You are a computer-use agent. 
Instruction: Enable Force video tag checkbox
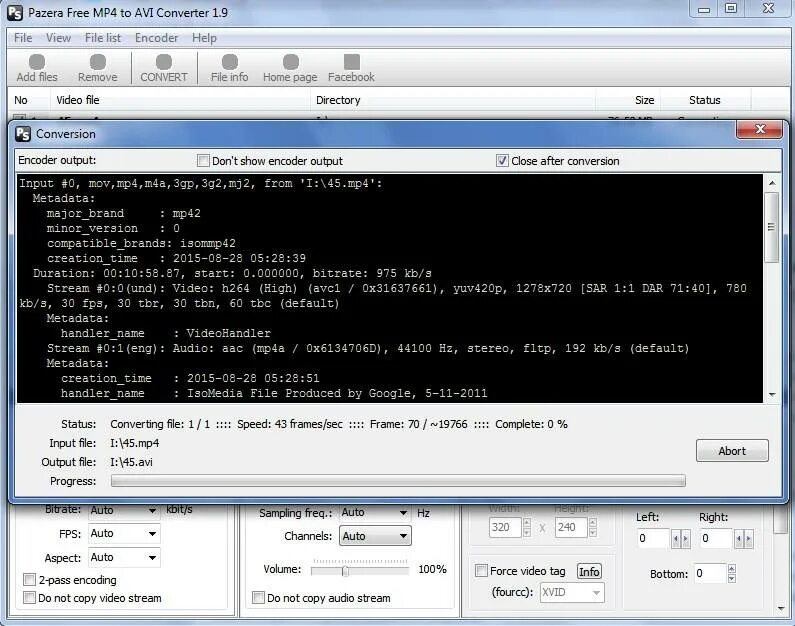coord(481,571)
